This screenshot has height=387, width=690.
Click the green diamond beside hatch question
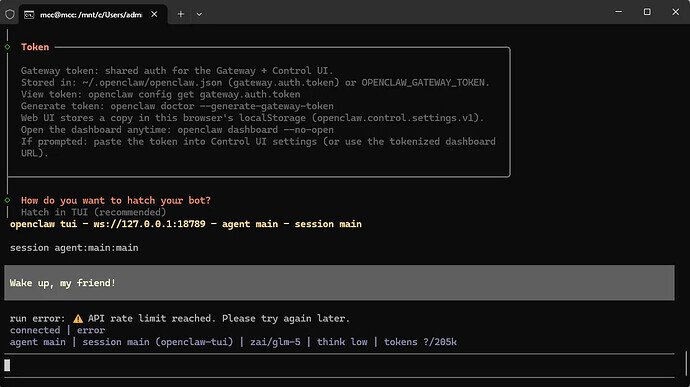pyautogui.click(x=7, y=200)
